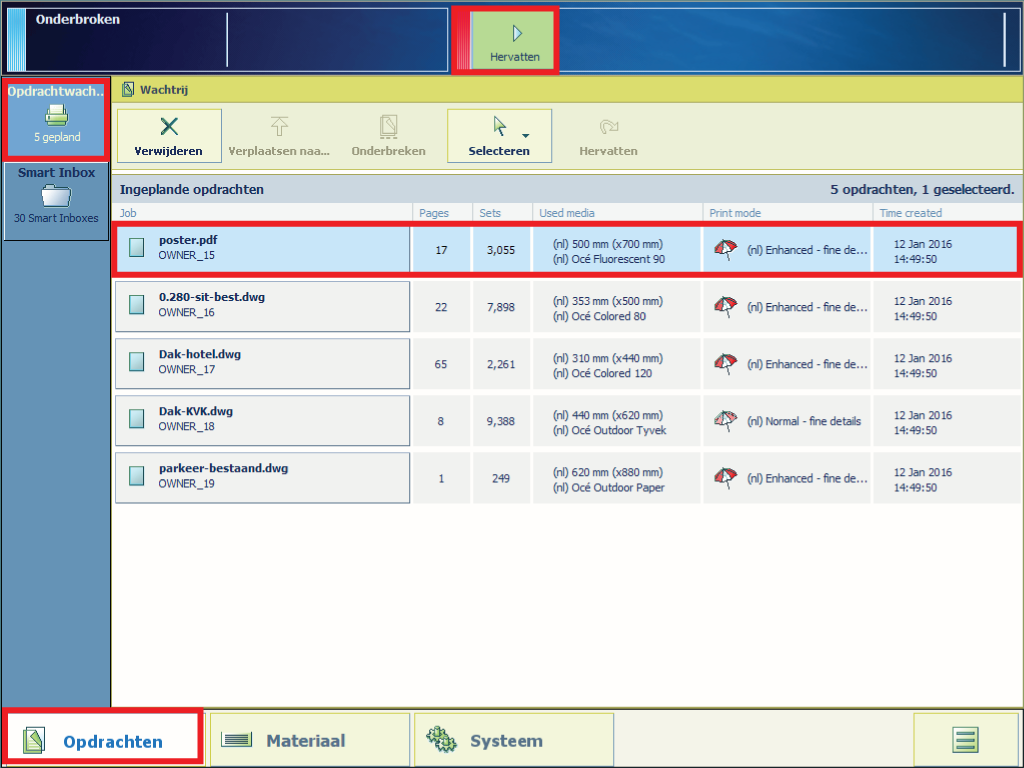Click print mode umbrella icon for poster.pdf
The height and width of the screenshot is (768, 1024).
click(726, 249)
